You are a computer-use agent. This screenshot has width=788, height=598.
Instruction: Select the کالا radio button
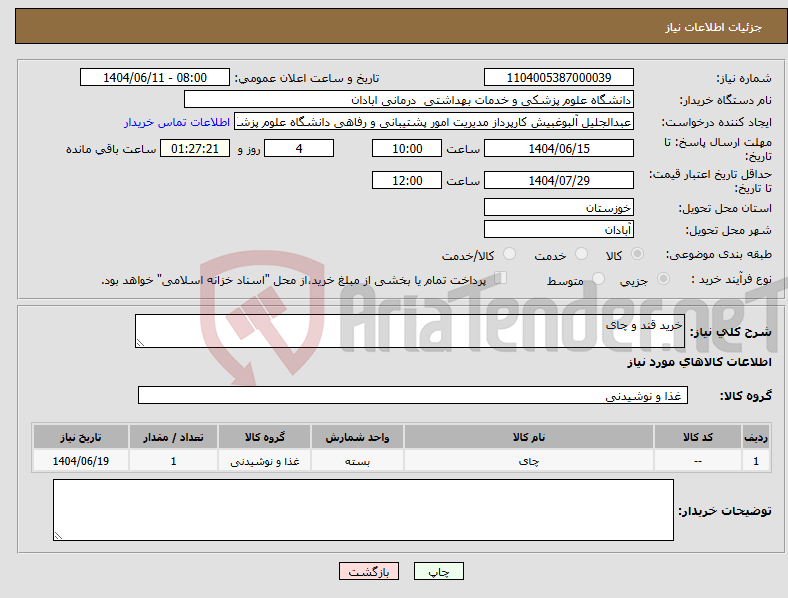637,254
